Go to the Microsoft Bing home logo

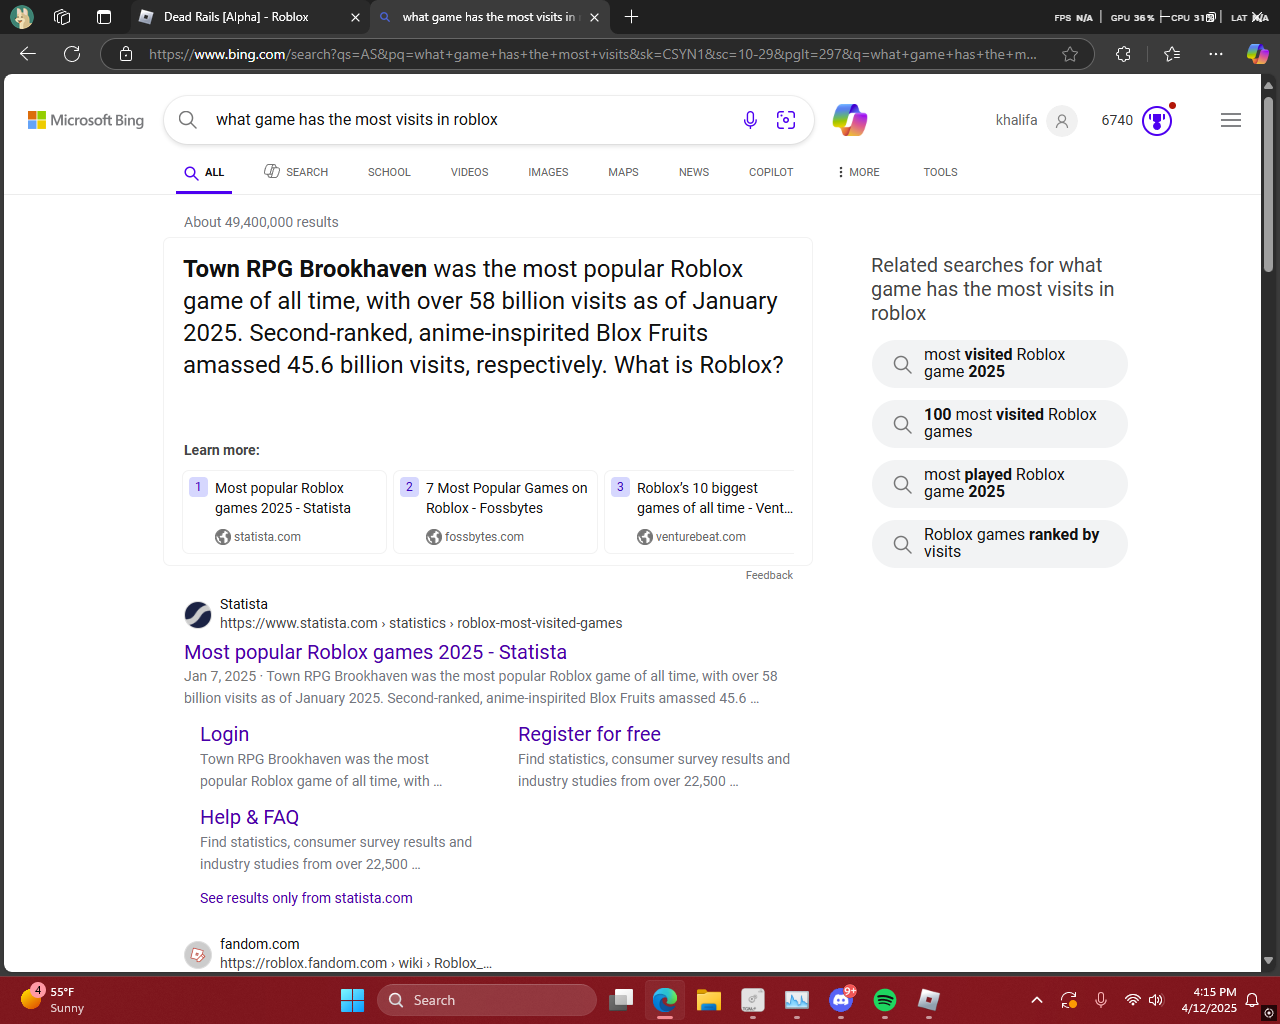(x=86, y=120)
